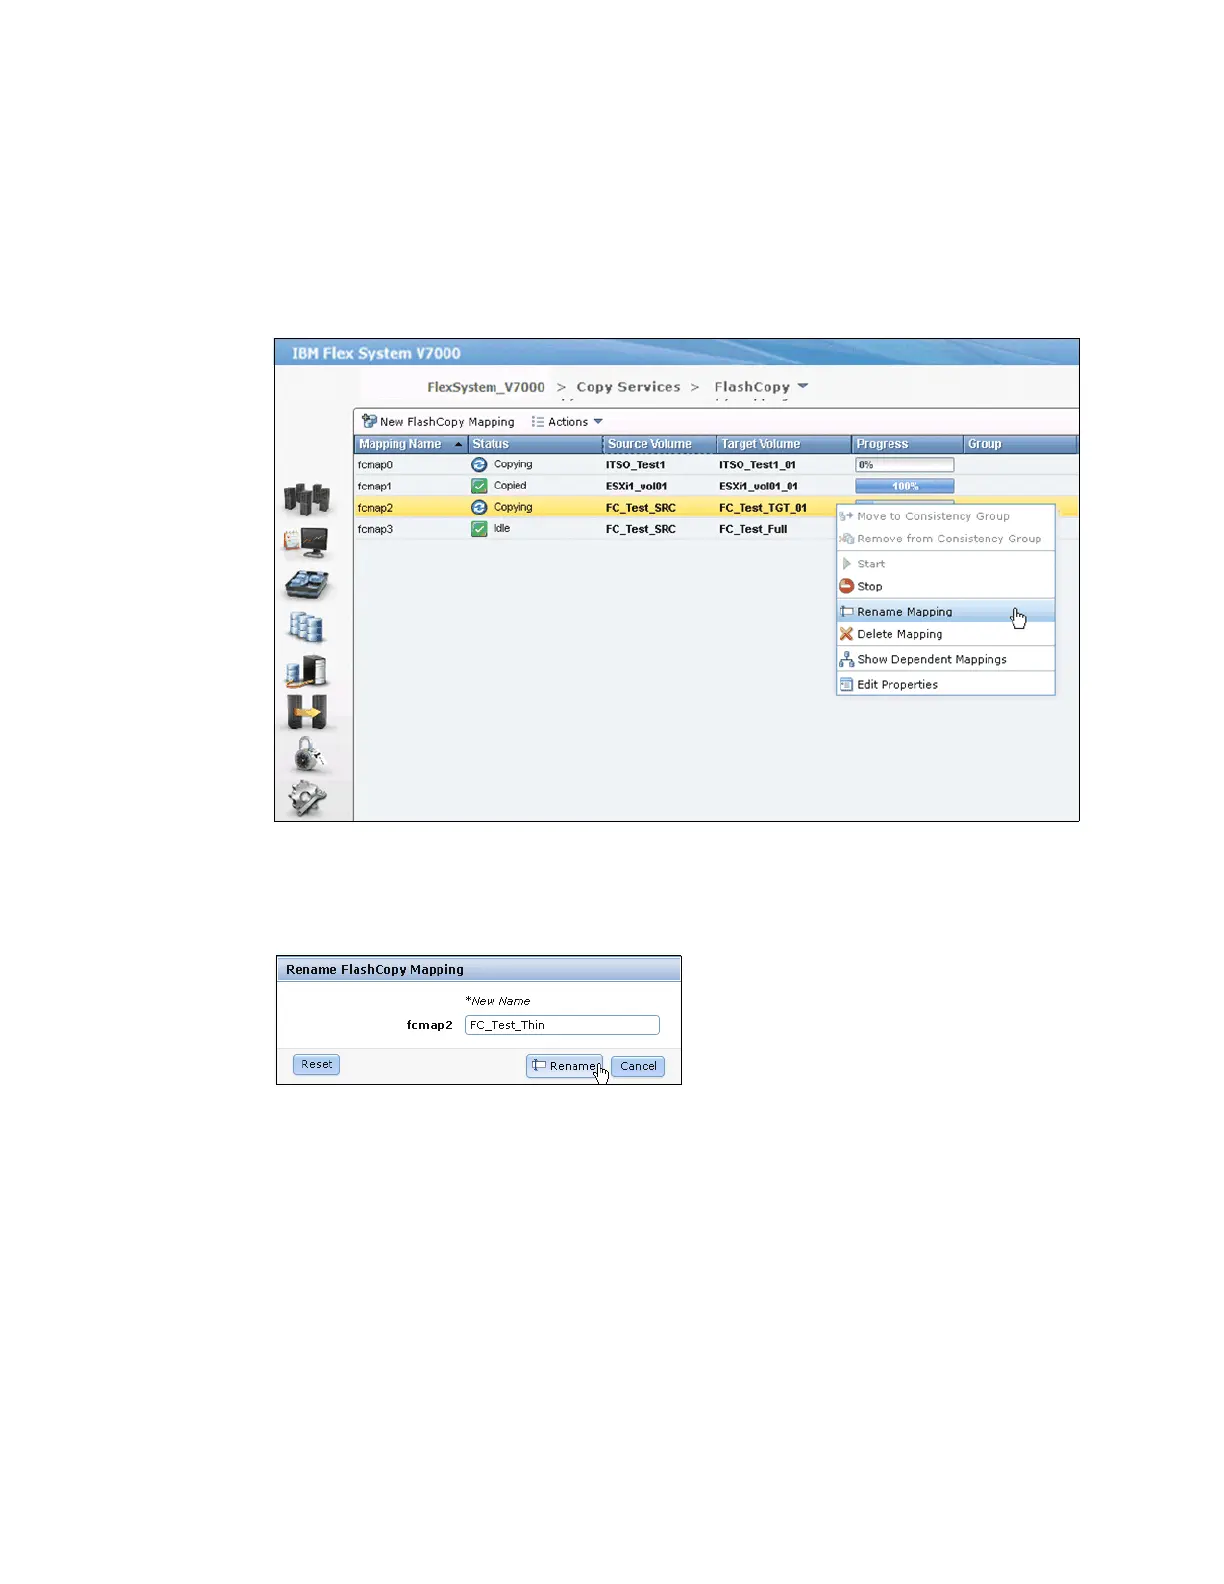Click the Delete Mapping red X icon

847,634
